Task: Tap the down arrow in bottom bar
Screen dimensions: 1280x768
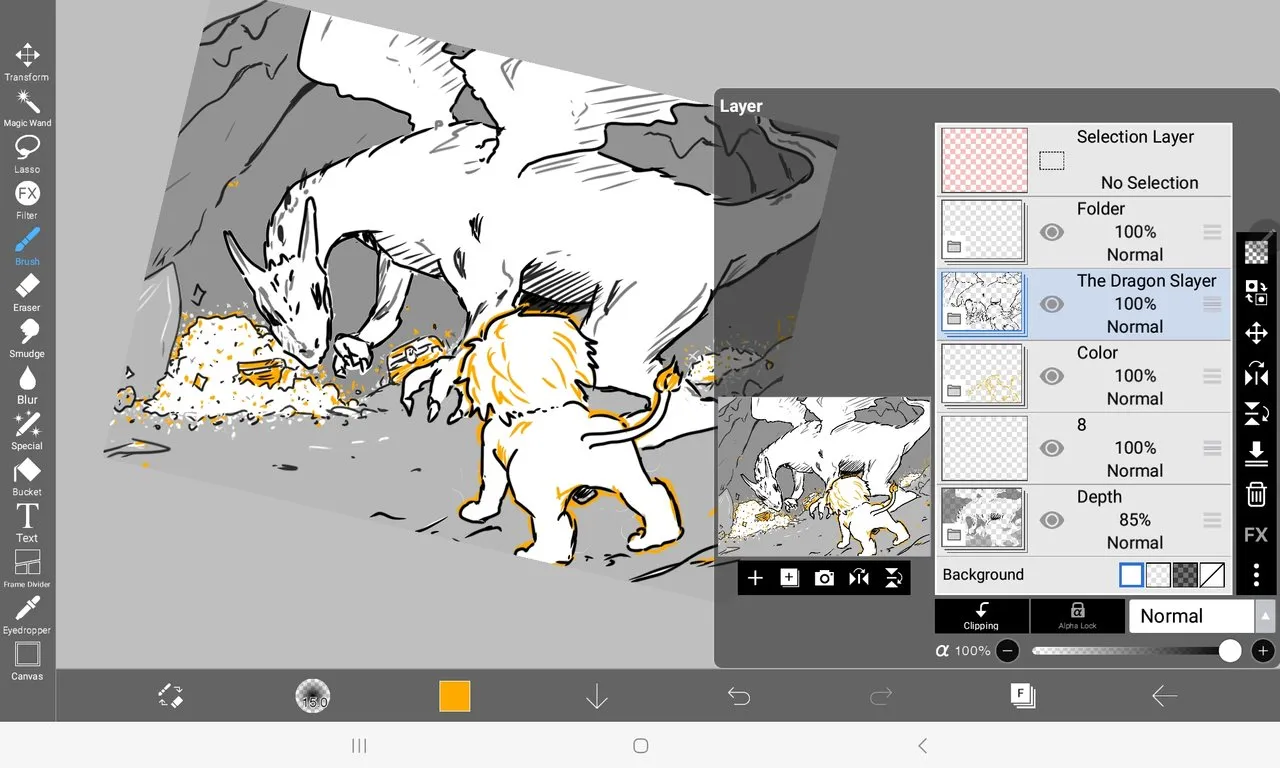Action: (x=597, y=696)
